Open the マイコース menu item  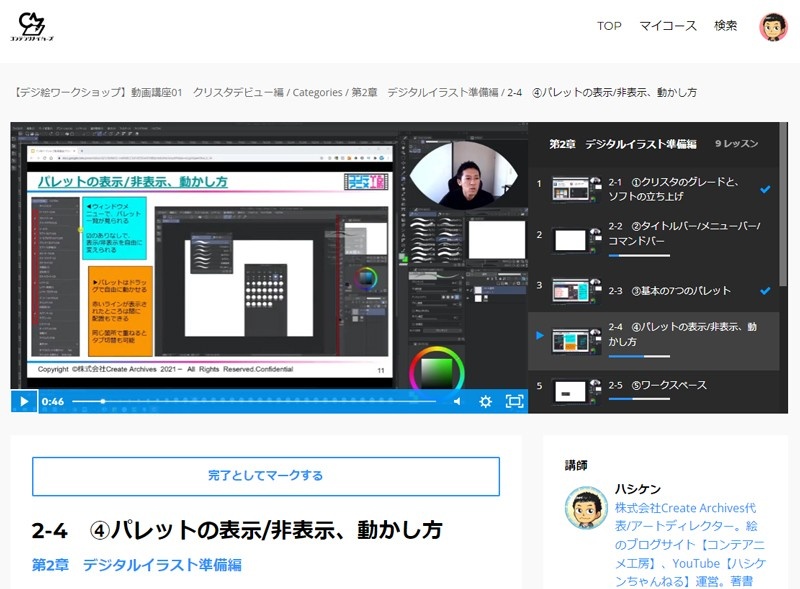click(668, 26)
